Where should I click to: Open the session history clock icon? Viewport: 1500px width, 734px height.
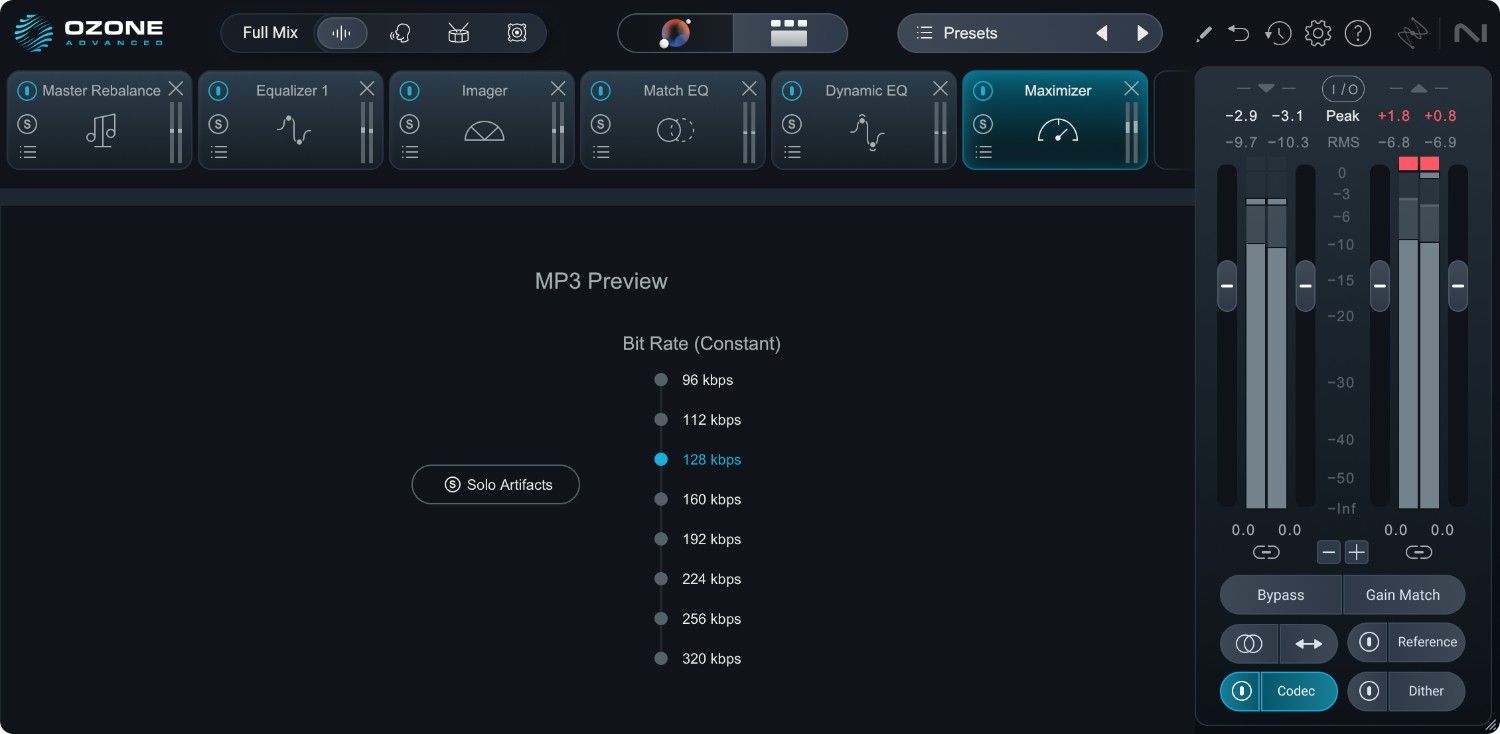(1278, 32)
